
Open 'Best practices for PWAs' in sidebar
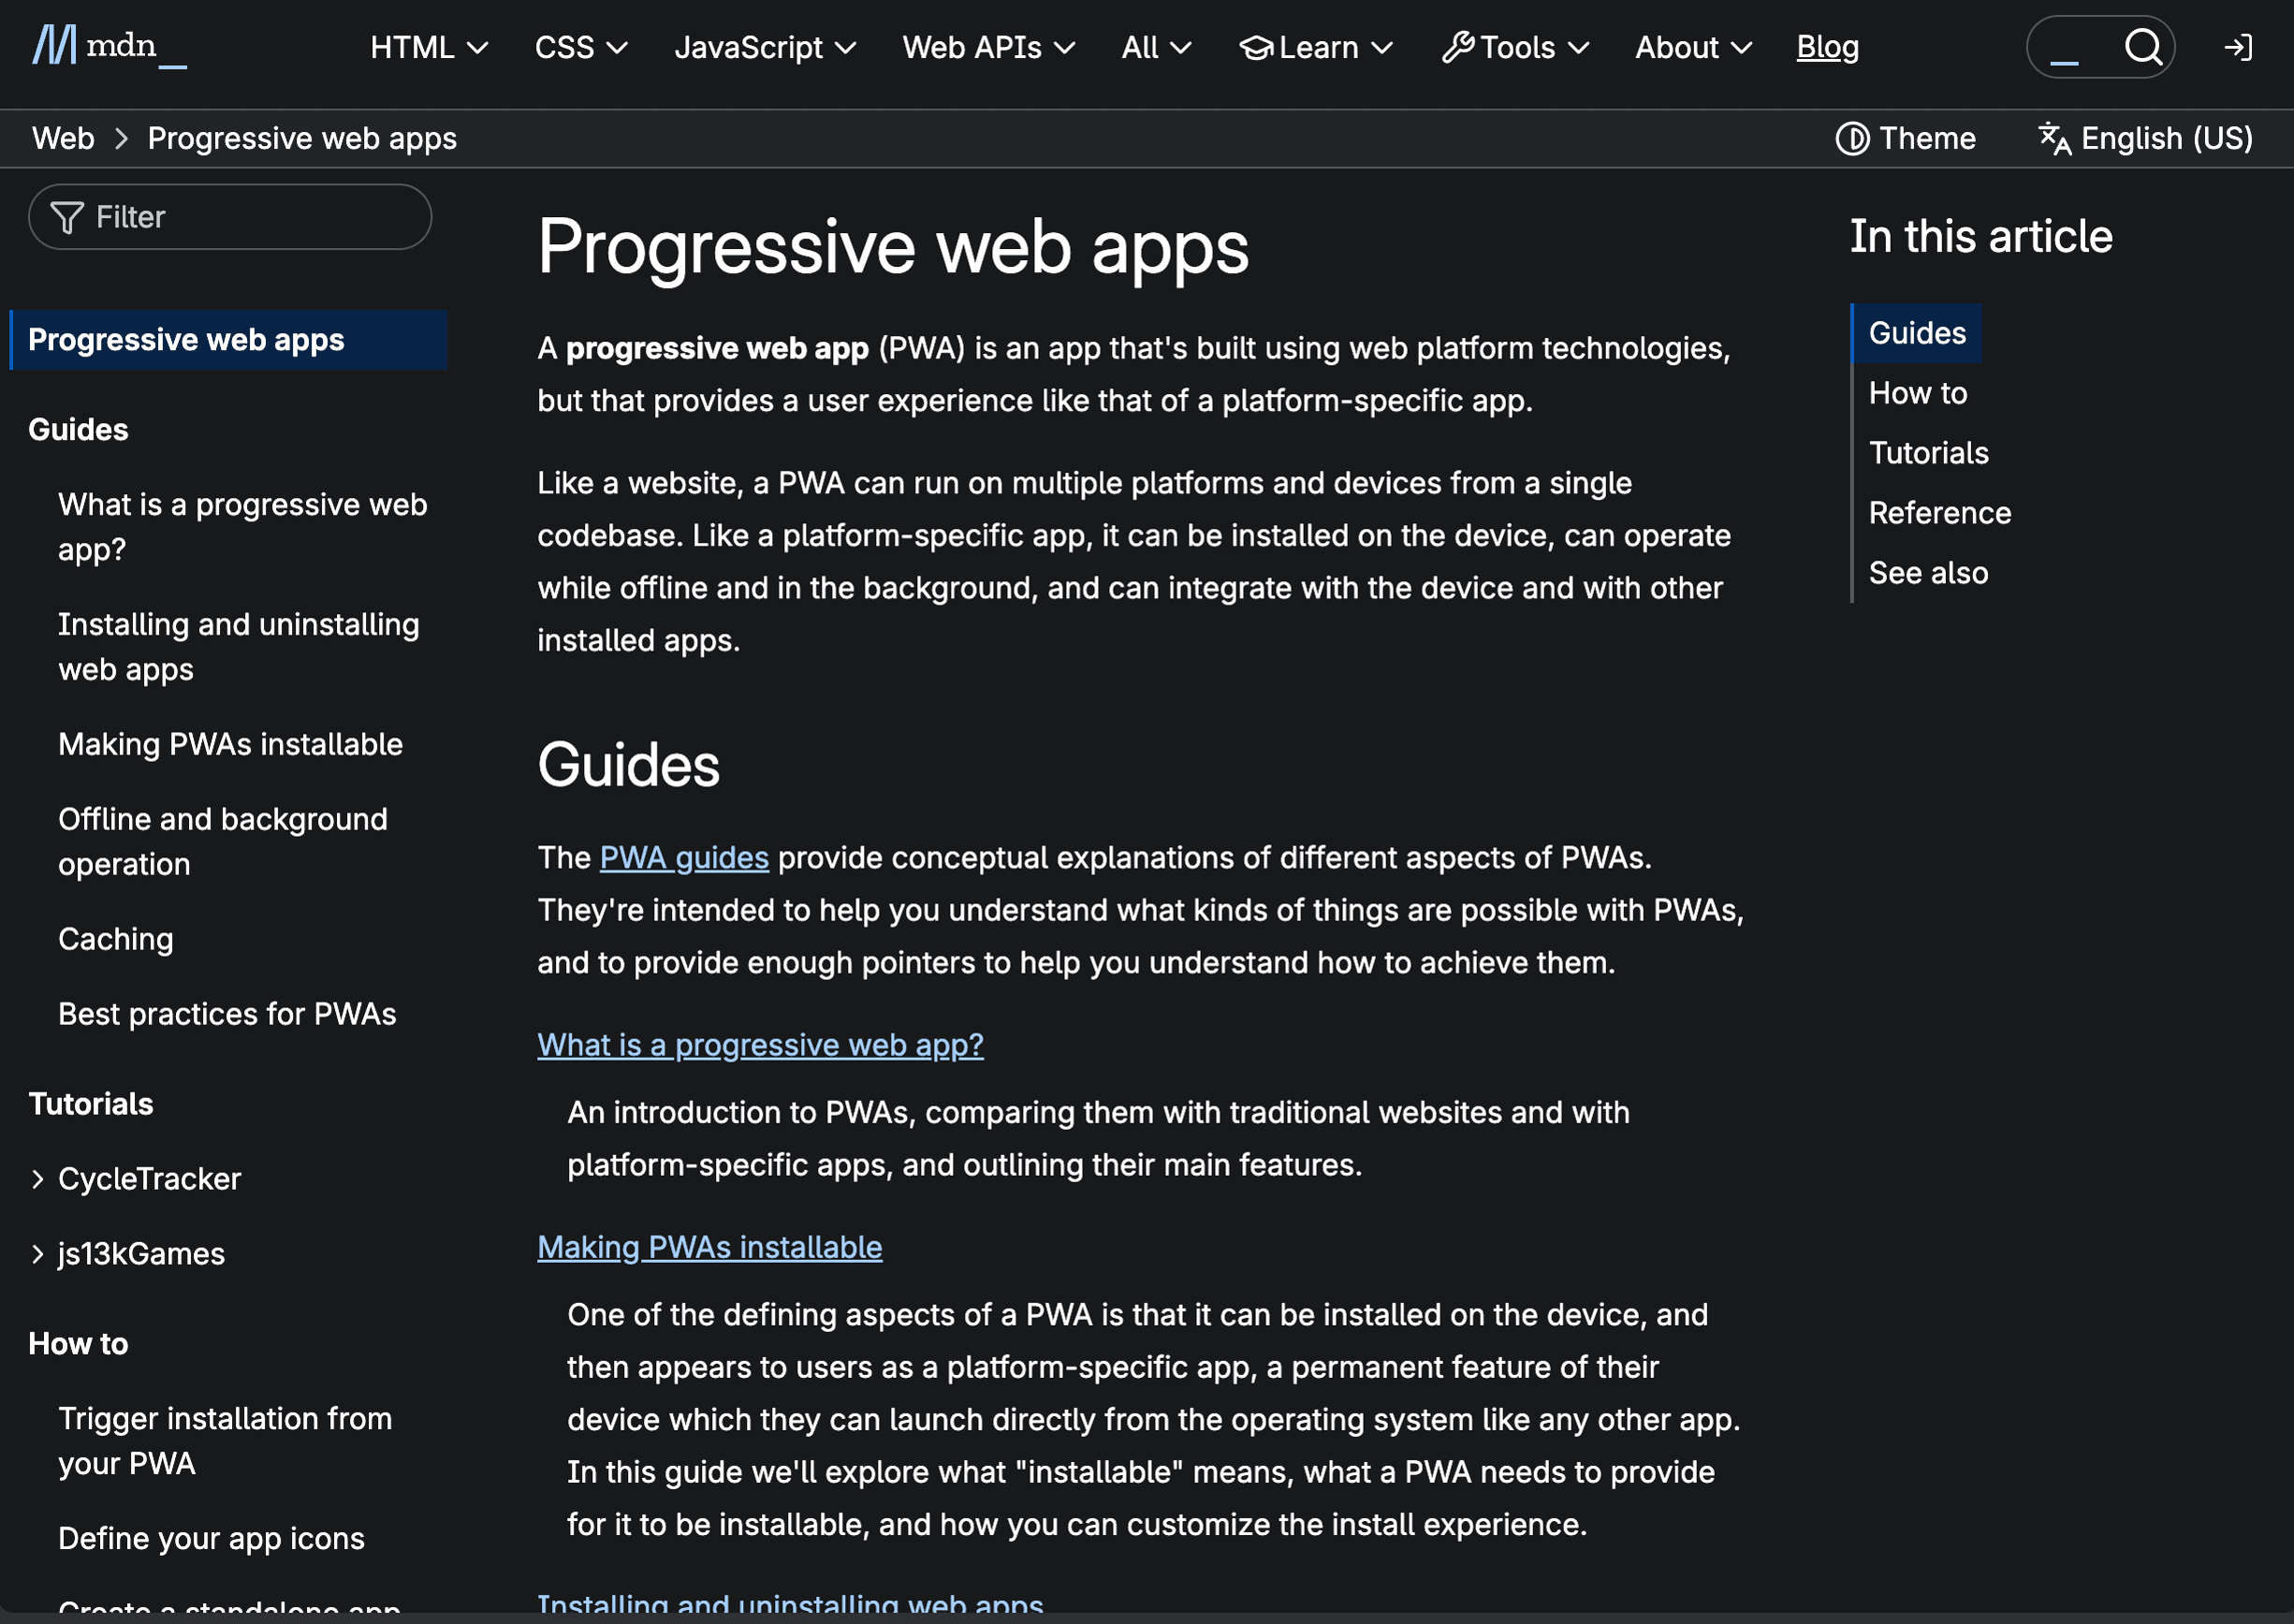click(227, 1014)
